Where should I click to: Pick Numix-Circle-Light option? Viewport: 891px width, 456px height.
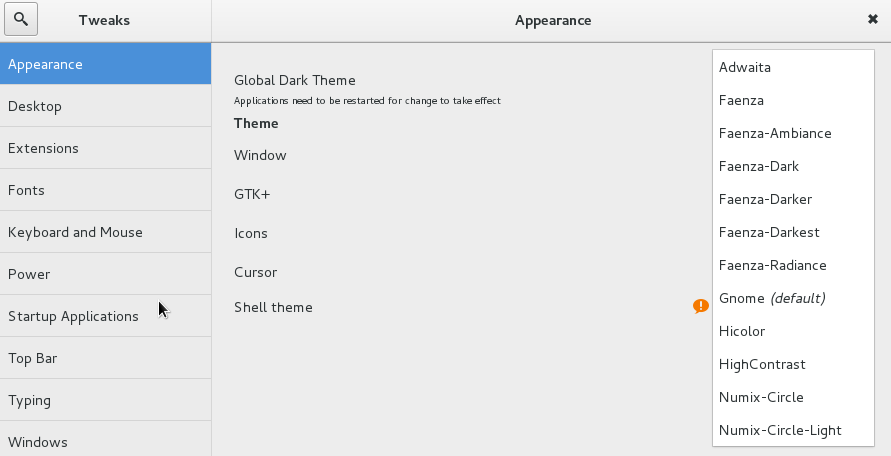793,430
